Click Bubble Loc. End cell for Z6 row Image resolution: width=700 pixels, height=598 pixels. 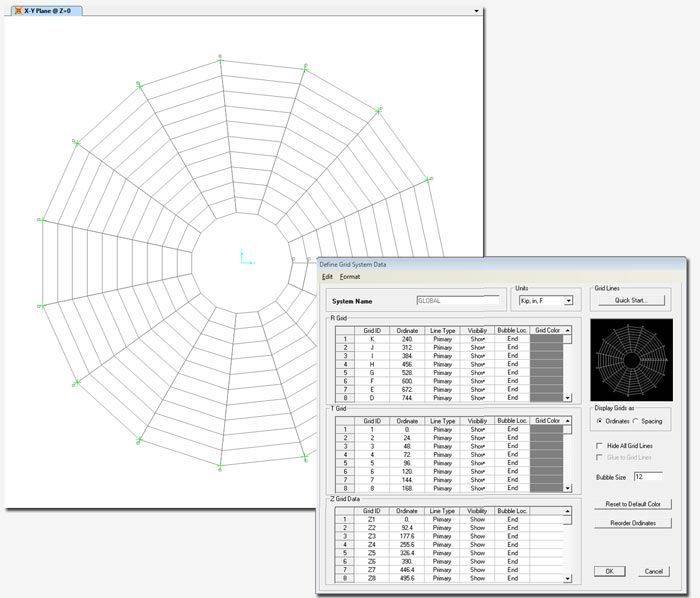click(512, 561)
